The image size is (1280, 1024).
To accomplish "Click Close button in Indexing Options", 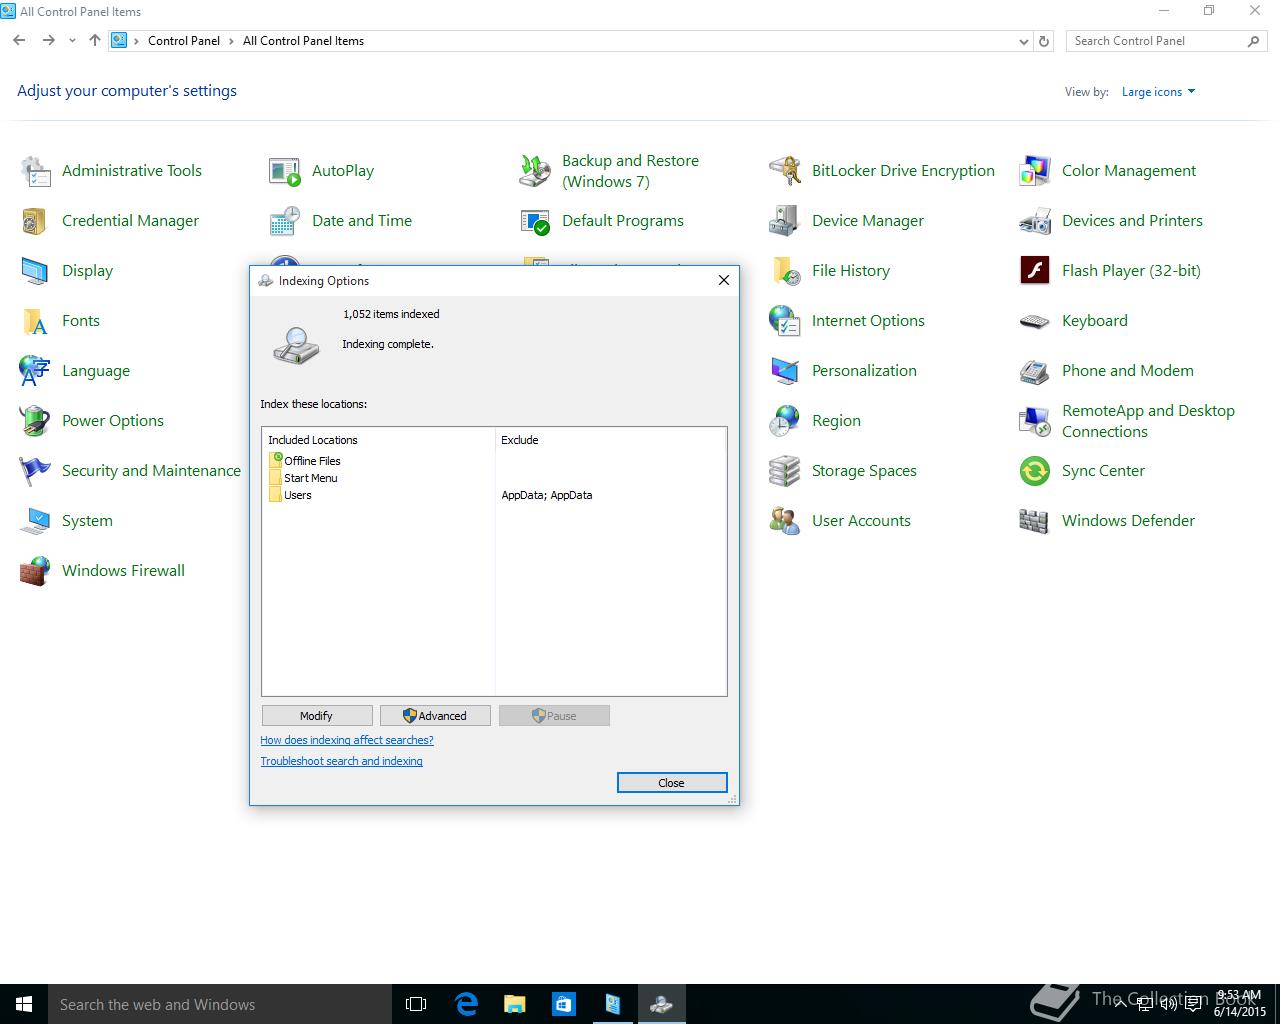I will click(x=672, y=783).
